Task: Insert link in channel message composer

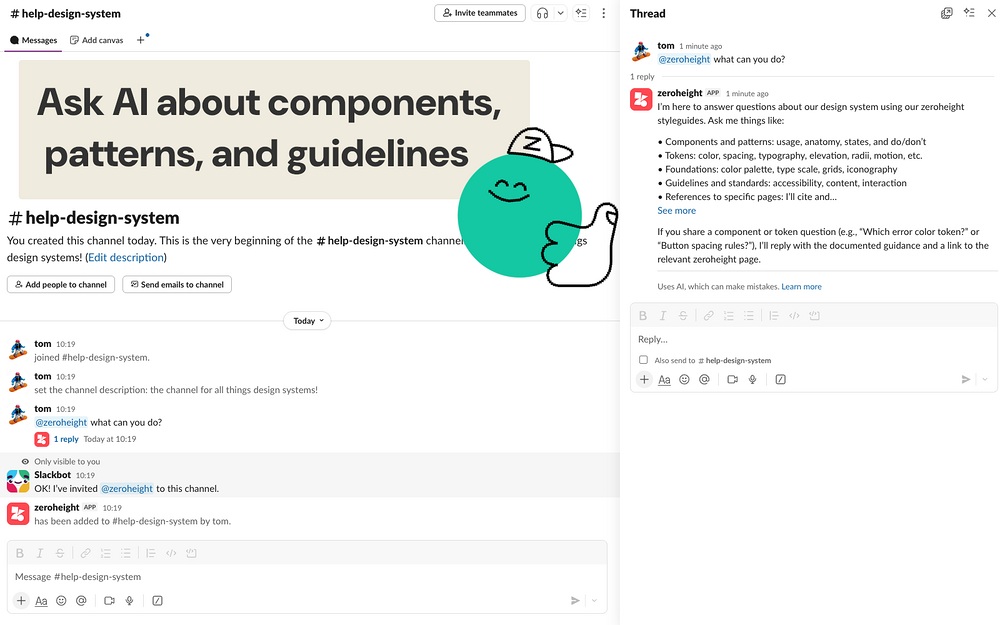Action: pos(85,553)
